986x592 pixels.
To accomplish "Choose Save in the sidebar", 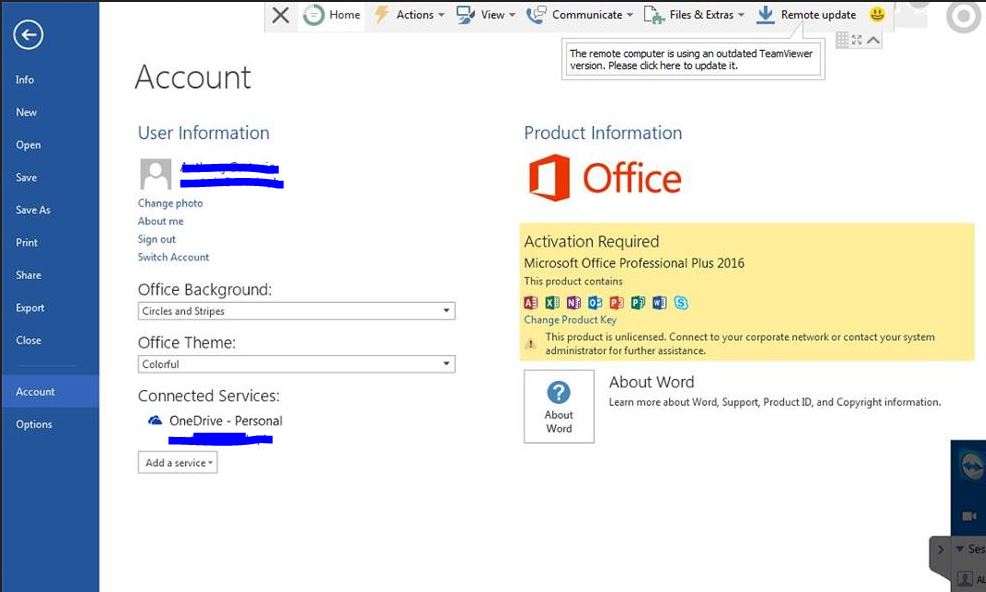I will (26, 177).
